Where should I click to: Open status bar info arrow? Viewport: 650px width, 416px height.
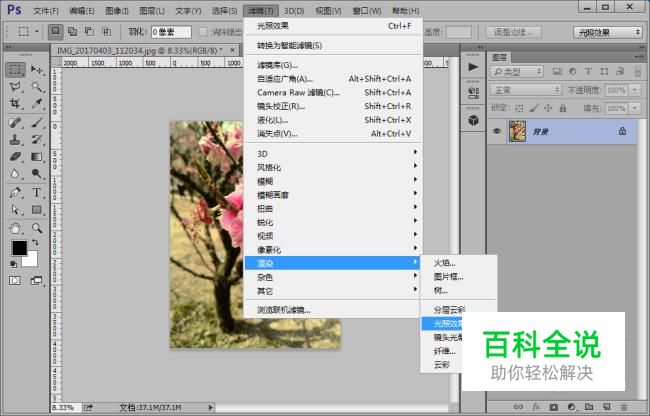point(211,408)
